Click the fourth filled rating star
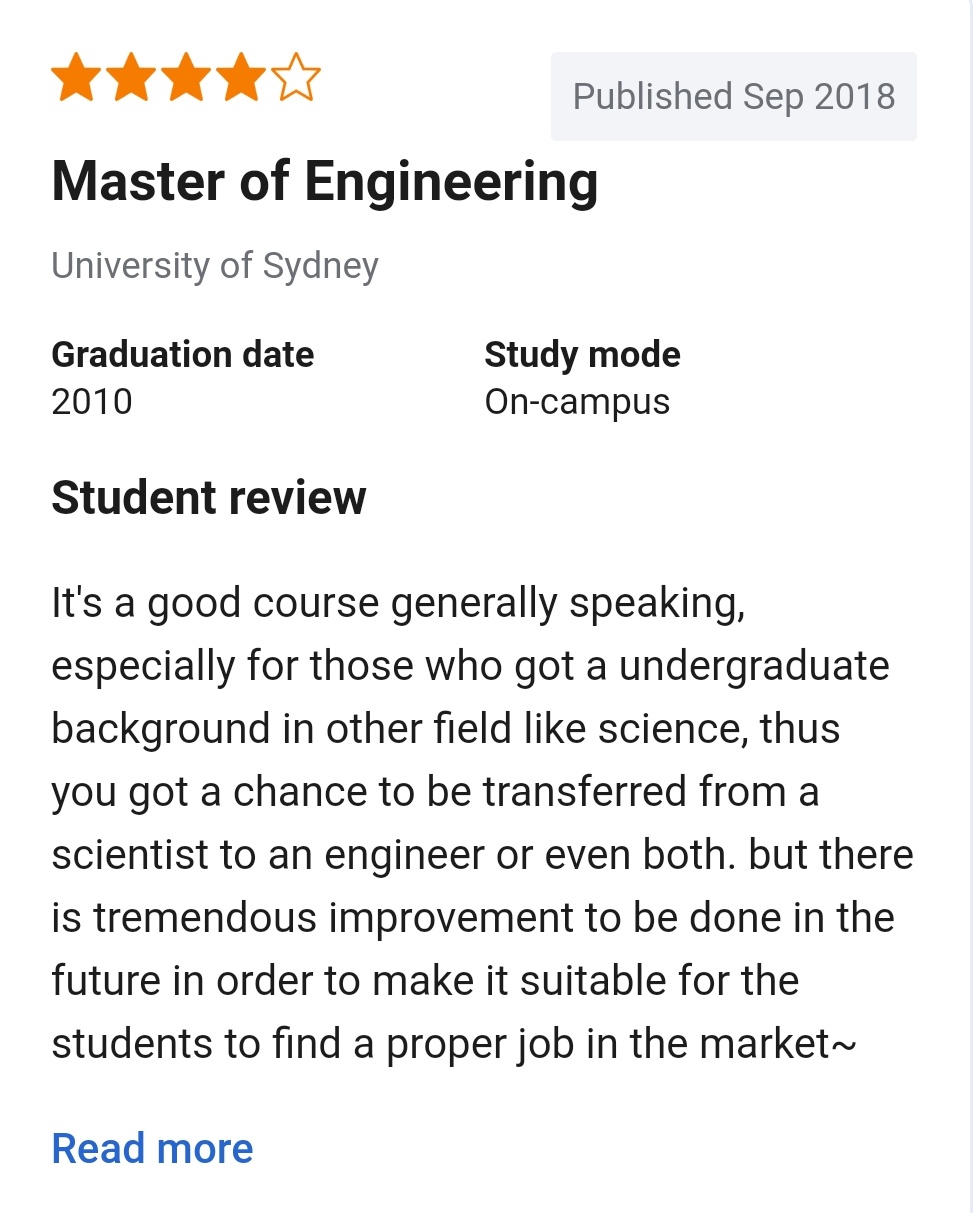973x1213 pixels. coord(241,80)
